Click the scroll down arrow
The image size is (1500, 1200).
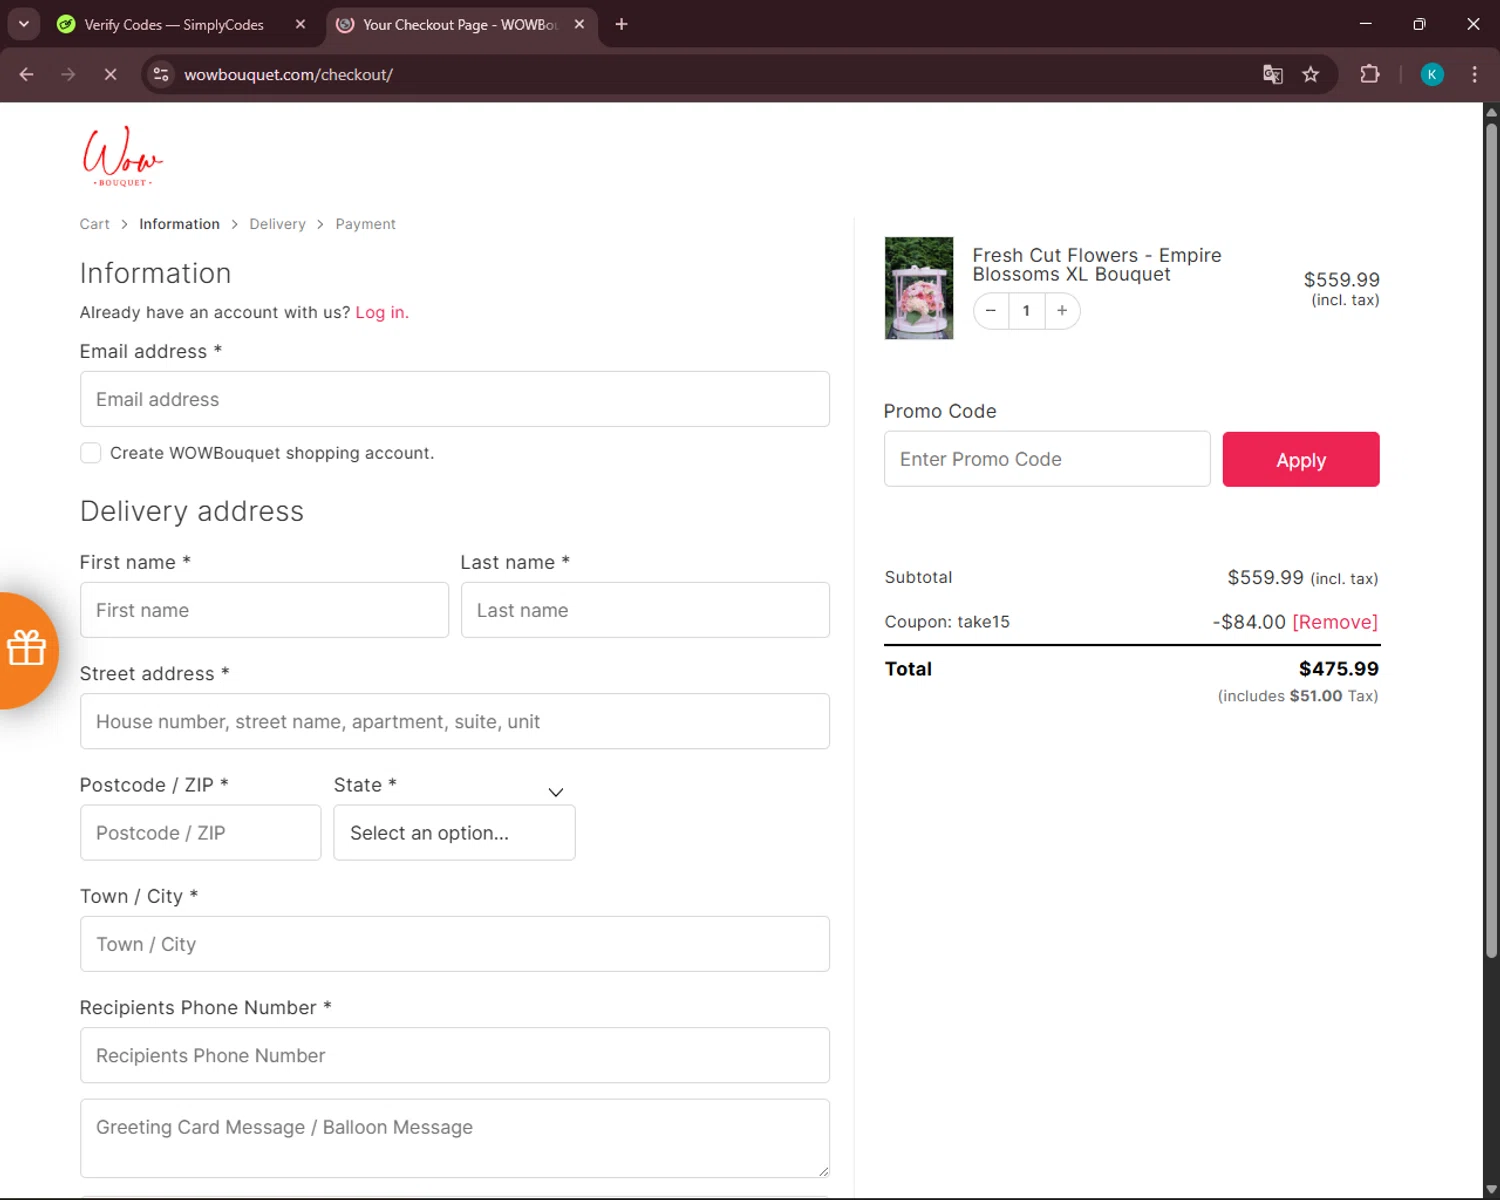point(1491,1190)
